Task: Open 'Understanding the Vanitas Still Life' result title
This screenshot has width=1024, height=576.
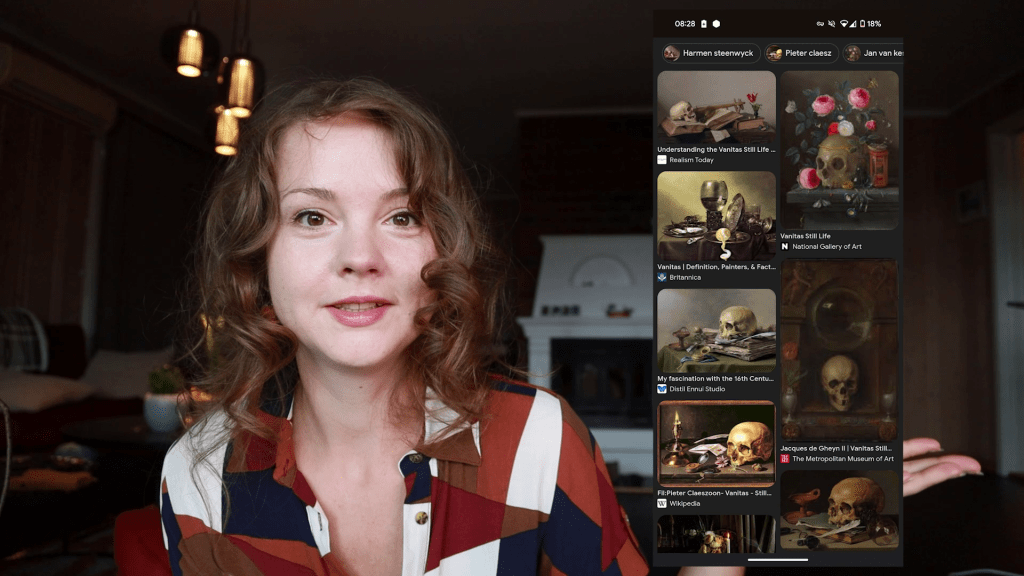Action: click(716, 149)
